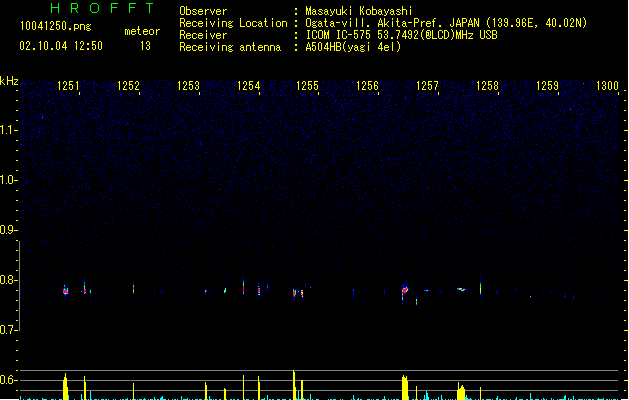Click the 1.0 kHz axis label
The width and height of the screenshot is (629, 400).
[x=8, y=180]
